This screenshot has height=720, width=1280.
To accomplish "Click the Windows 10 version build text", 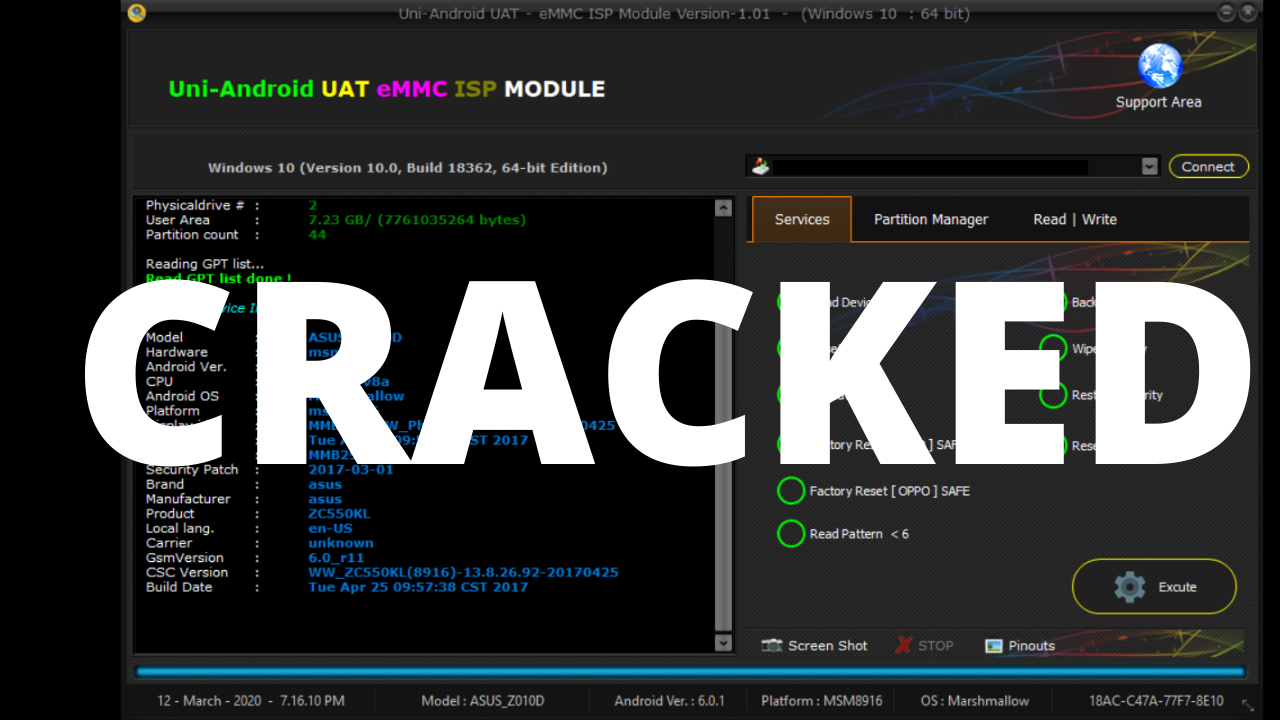I will click(x=407, y=168).
